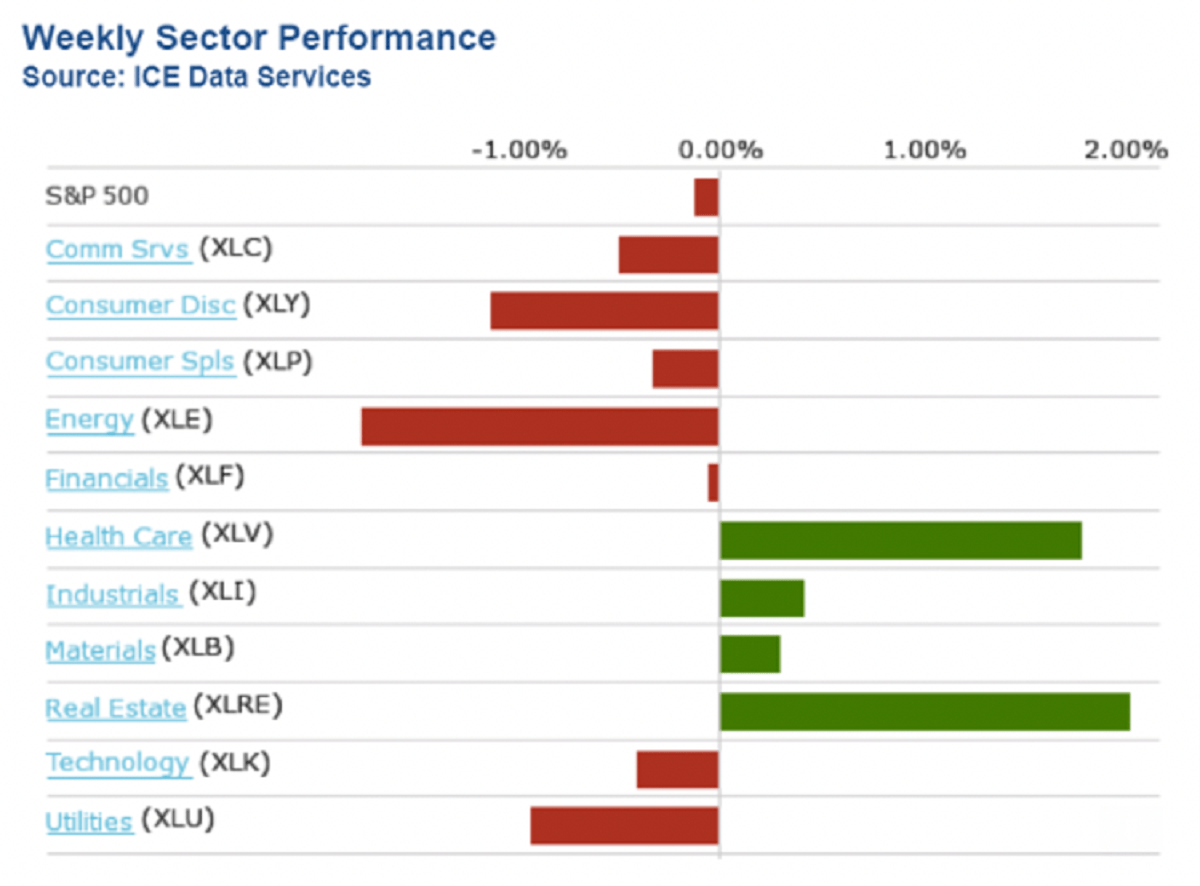Image resolution: width=1200 pixels, height=886 pixels.
Task: Click the Weekly Sector Performance title
Action: (x=259, y=38)
